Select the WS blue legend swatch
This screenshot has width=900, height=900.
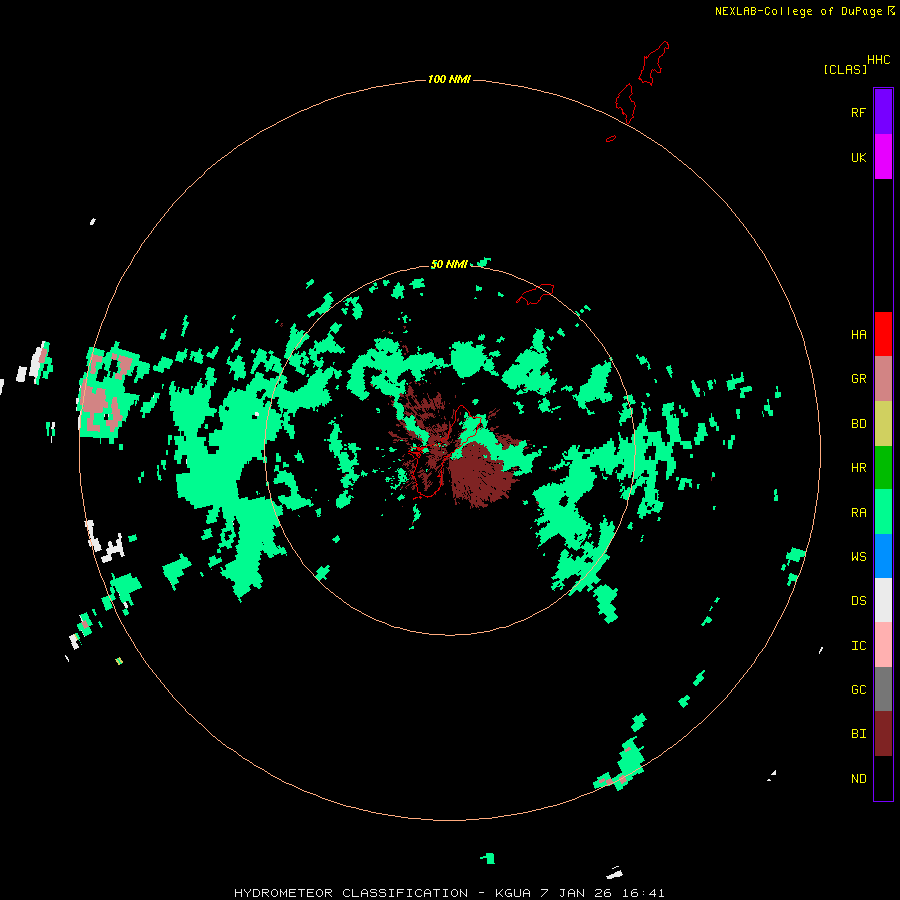883,556
